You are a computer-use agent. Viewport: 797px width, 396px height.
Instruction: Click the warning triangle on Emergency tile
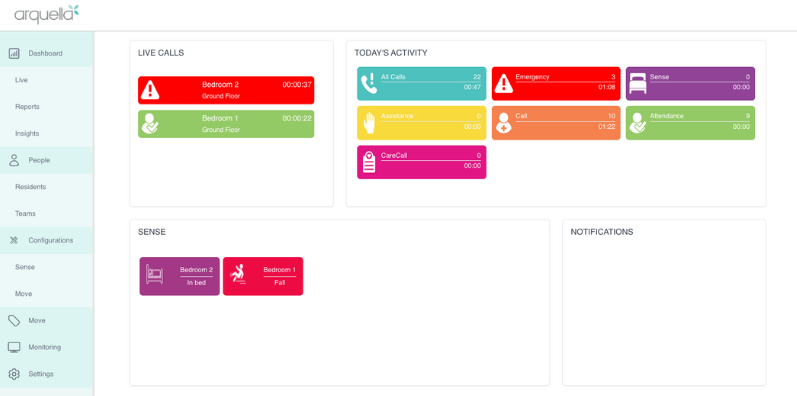point(504,83)
